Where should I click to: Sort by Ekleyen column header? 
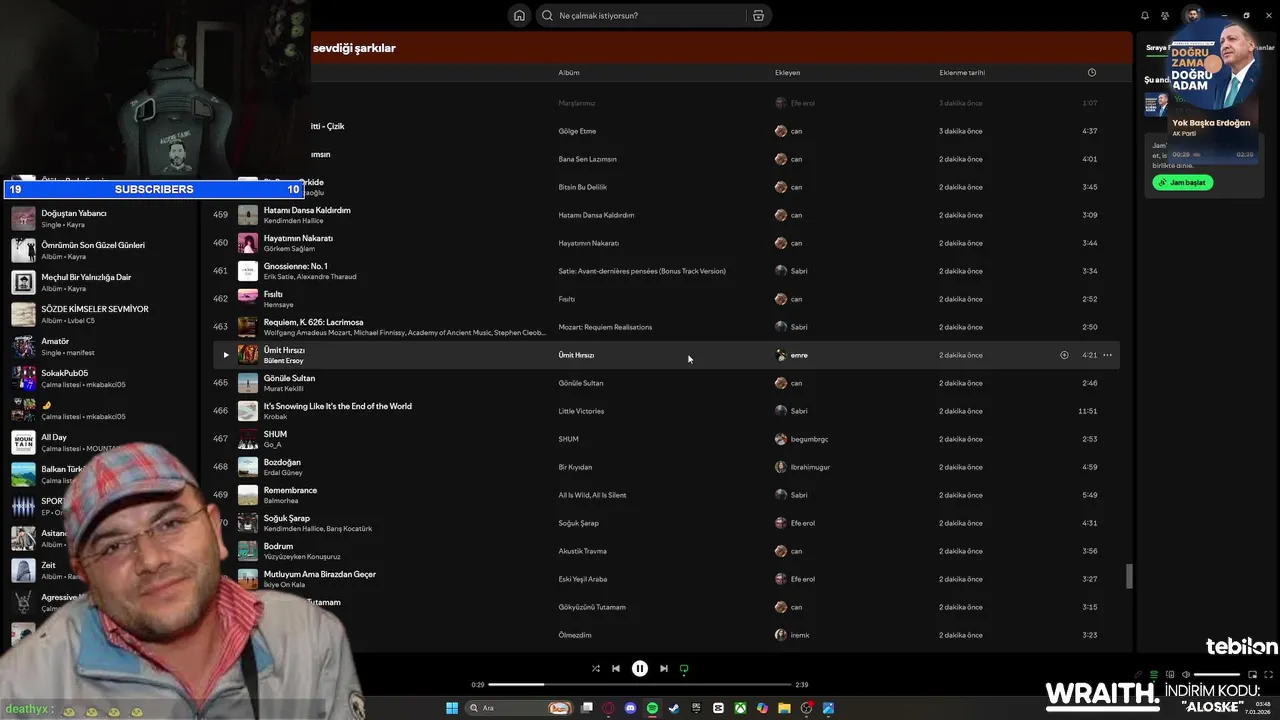click(x=787, y=72)
